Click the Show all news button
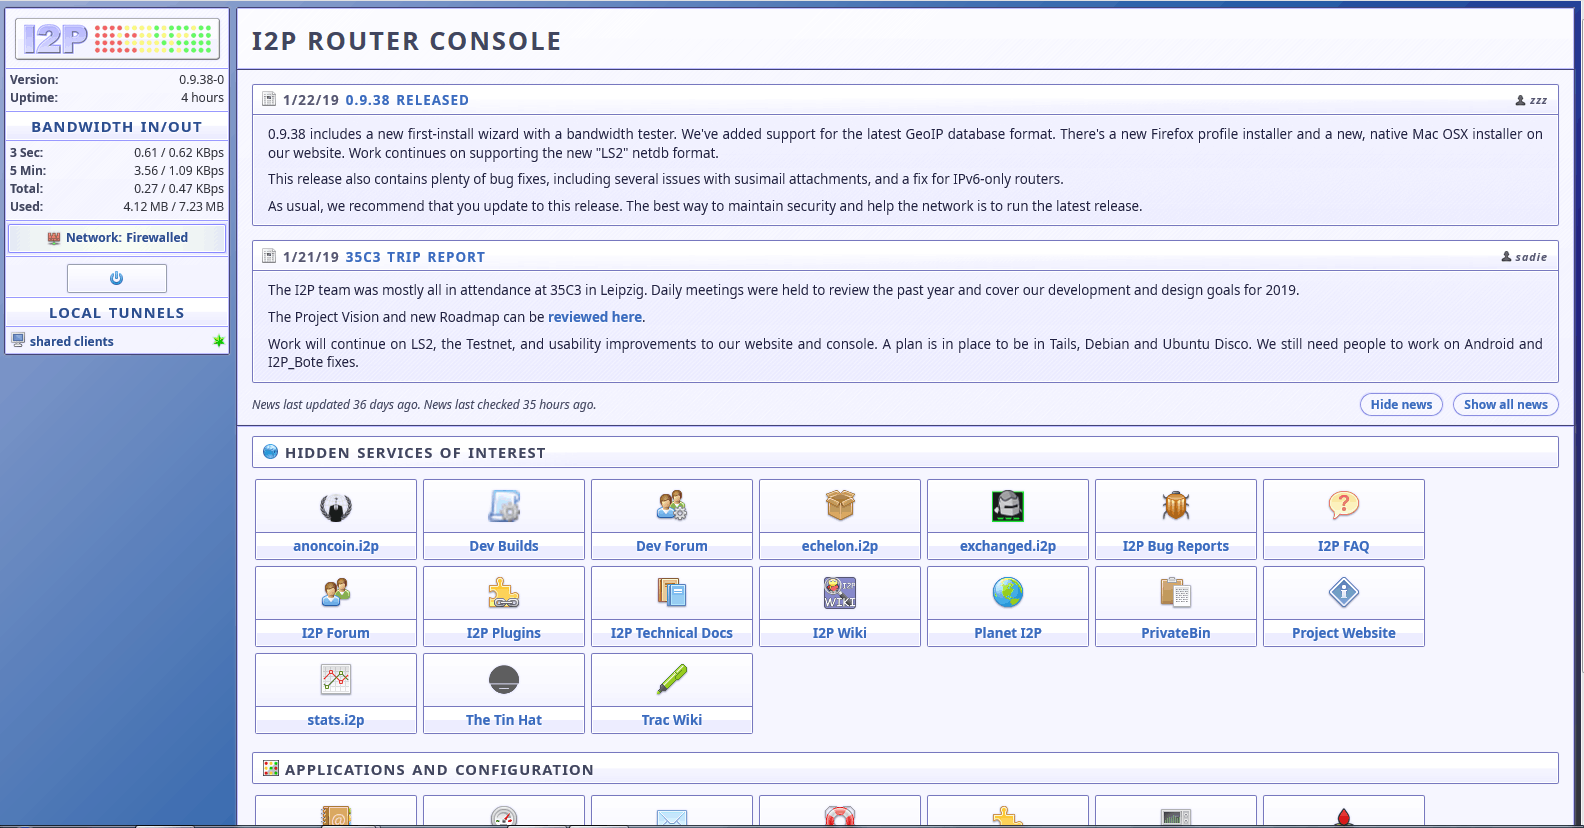This screenshot has width=1584, height=828. (x=1505, y=404)
